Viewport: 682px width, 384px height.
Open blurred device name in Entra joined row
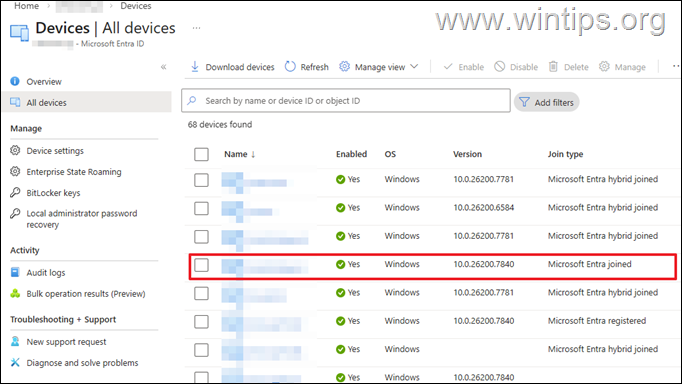coord(264,266)
